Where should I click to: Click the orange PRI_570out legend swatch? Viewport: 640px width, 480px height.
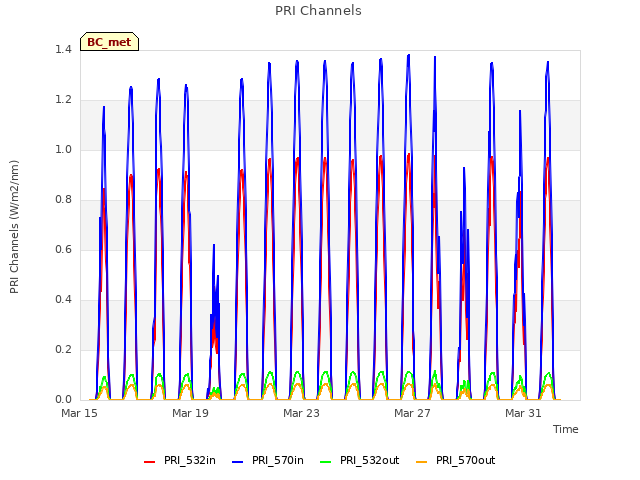(x=422, y=462)
